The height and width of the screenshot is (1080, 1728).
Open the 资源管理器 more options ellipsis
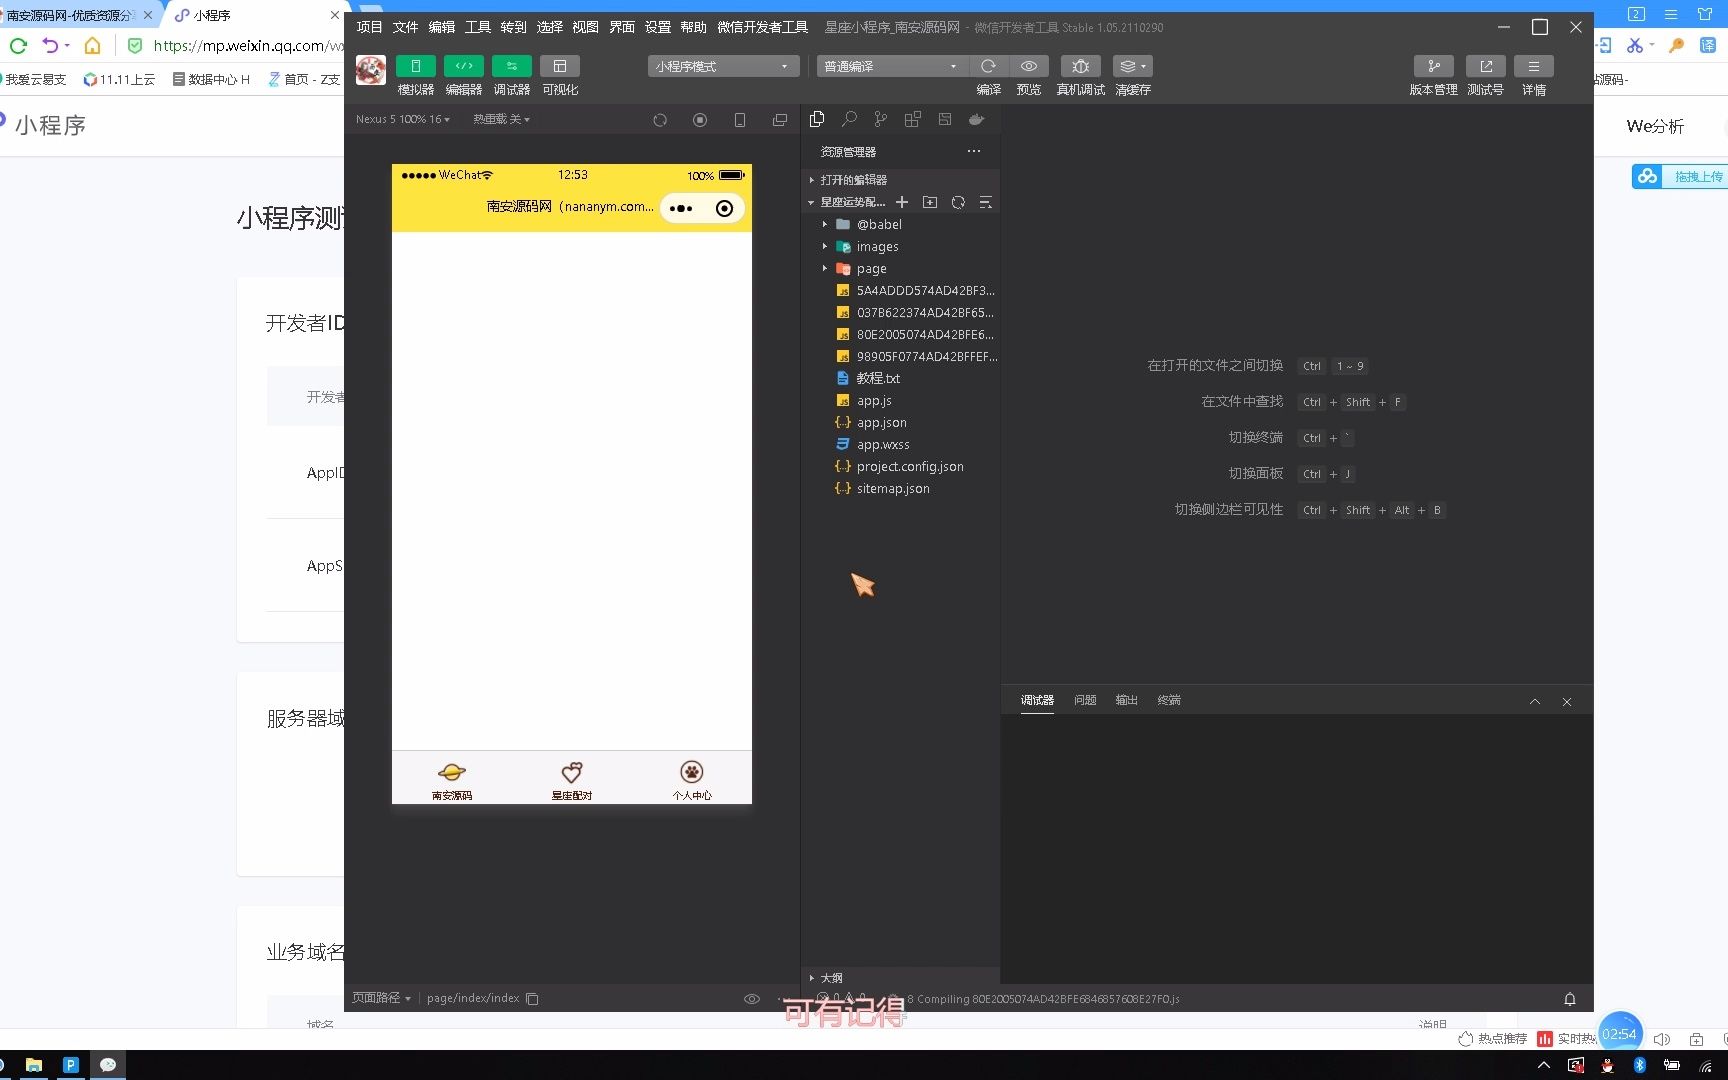point(974,151)
